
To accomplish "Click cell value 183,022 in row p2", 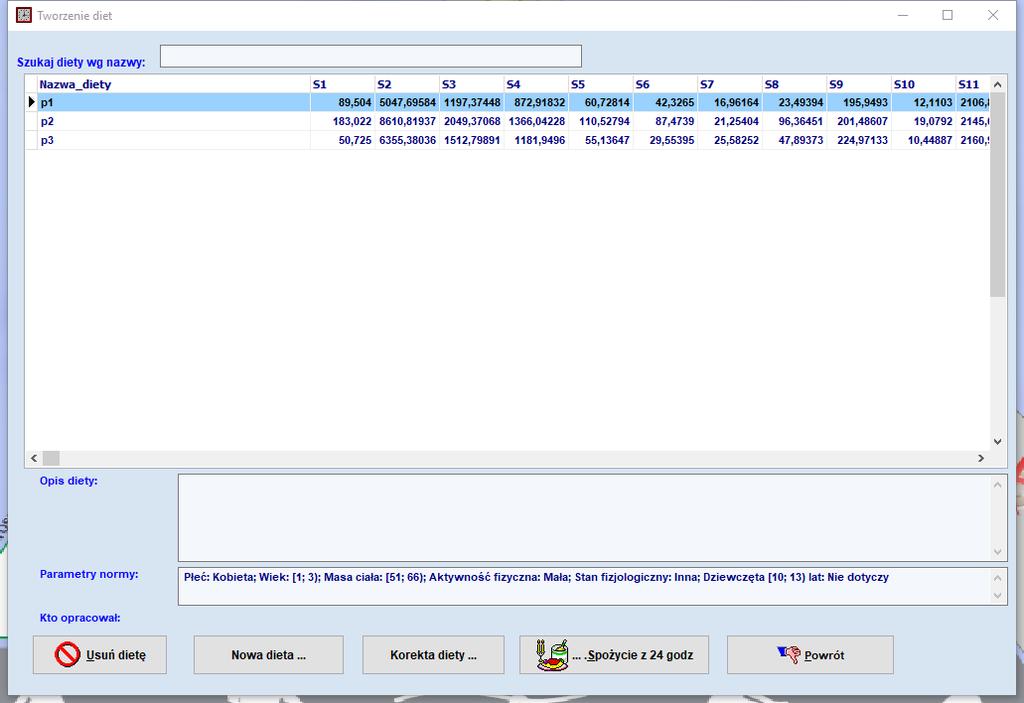I will (352, 122).
